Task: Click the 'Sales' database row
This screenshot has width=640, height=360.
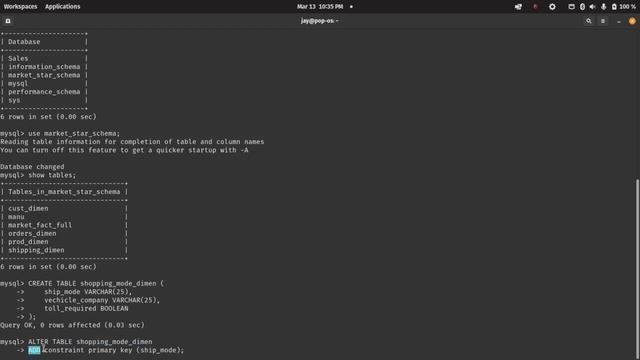Action: coord(18,58)
